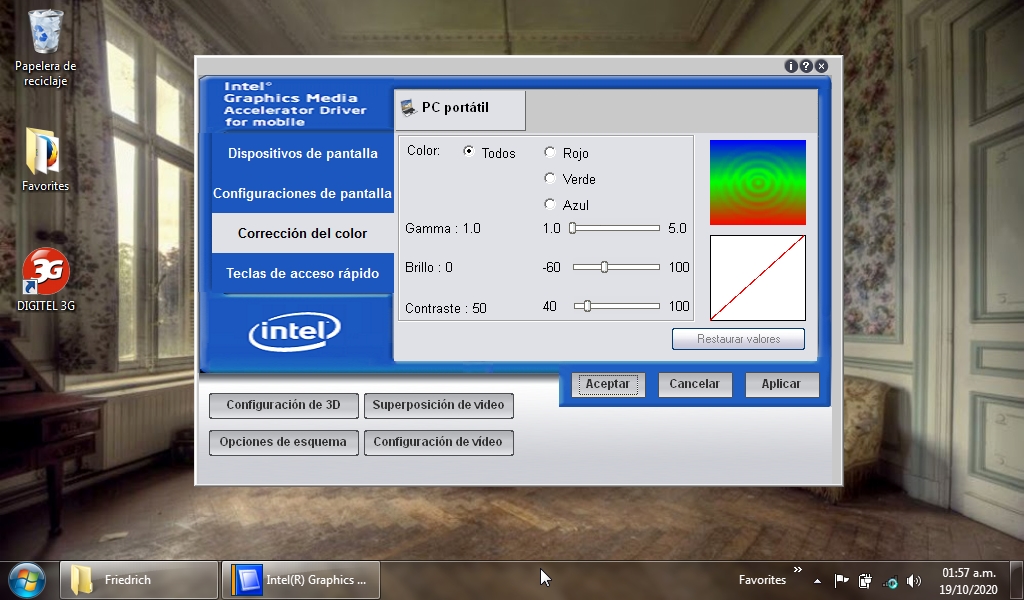
Task: Click the gamma curve graph
Action: point(758,278)
